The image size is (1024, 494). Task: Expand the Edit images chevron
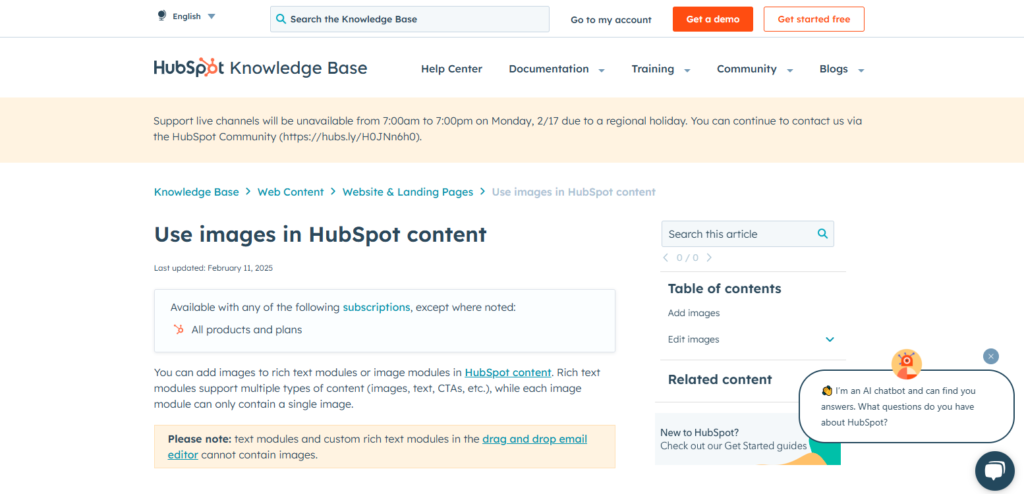click(x=829, y=339)
